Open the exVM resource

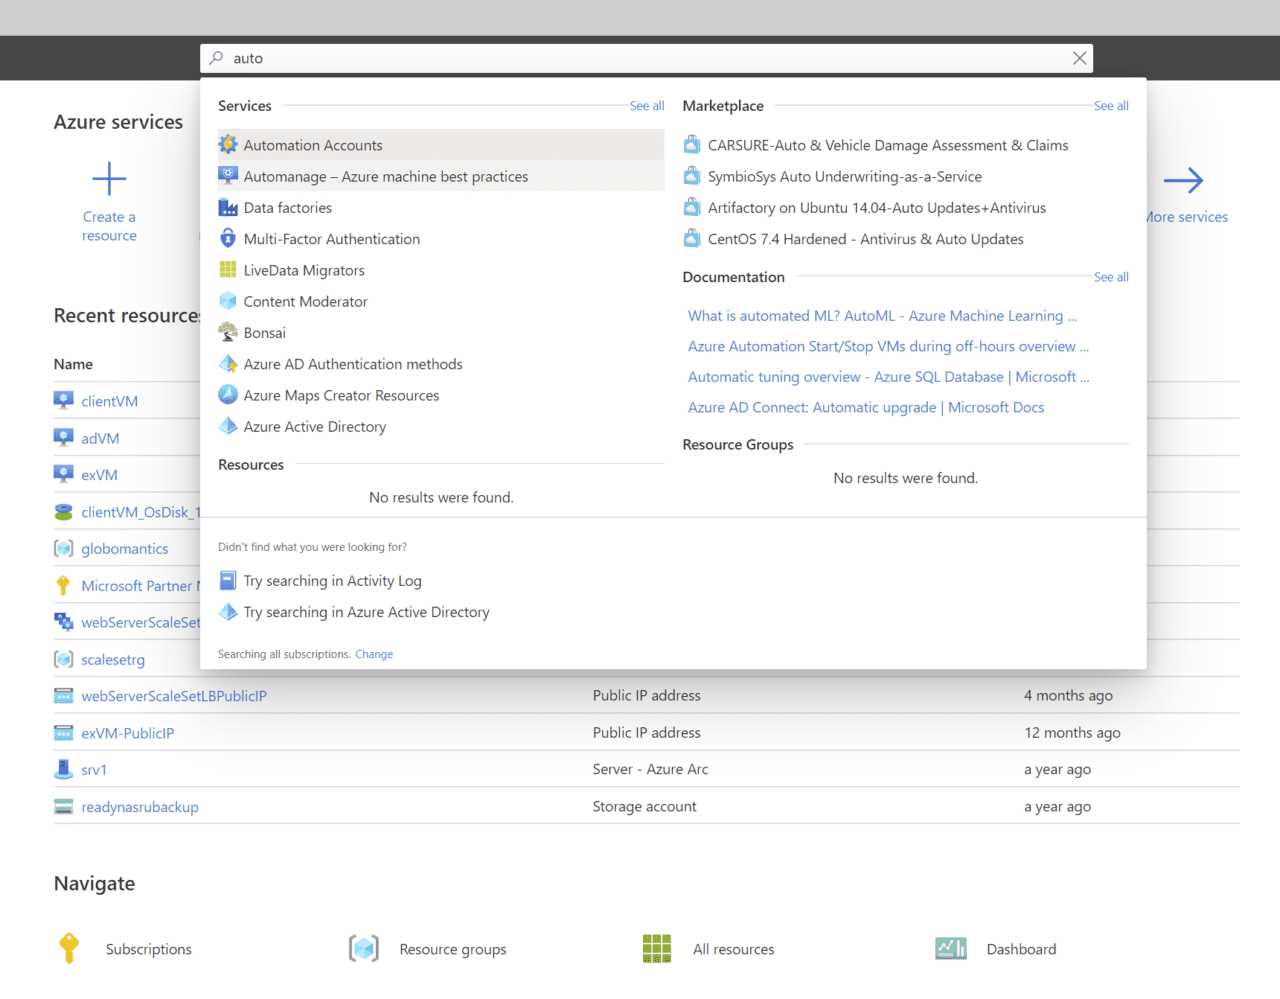tap(99, 475)
